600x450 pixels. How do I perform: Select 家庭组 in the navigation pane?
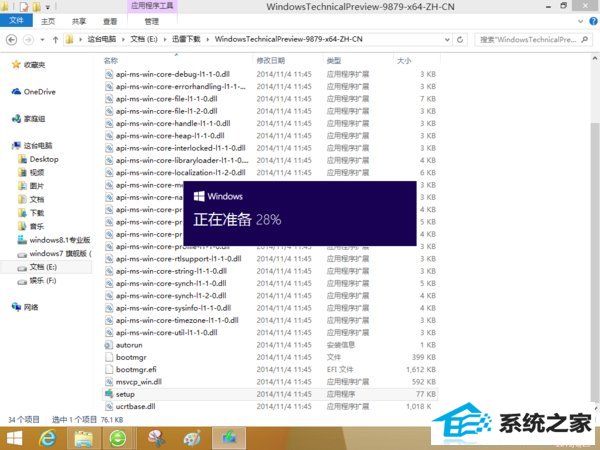[x=34, y=119]
